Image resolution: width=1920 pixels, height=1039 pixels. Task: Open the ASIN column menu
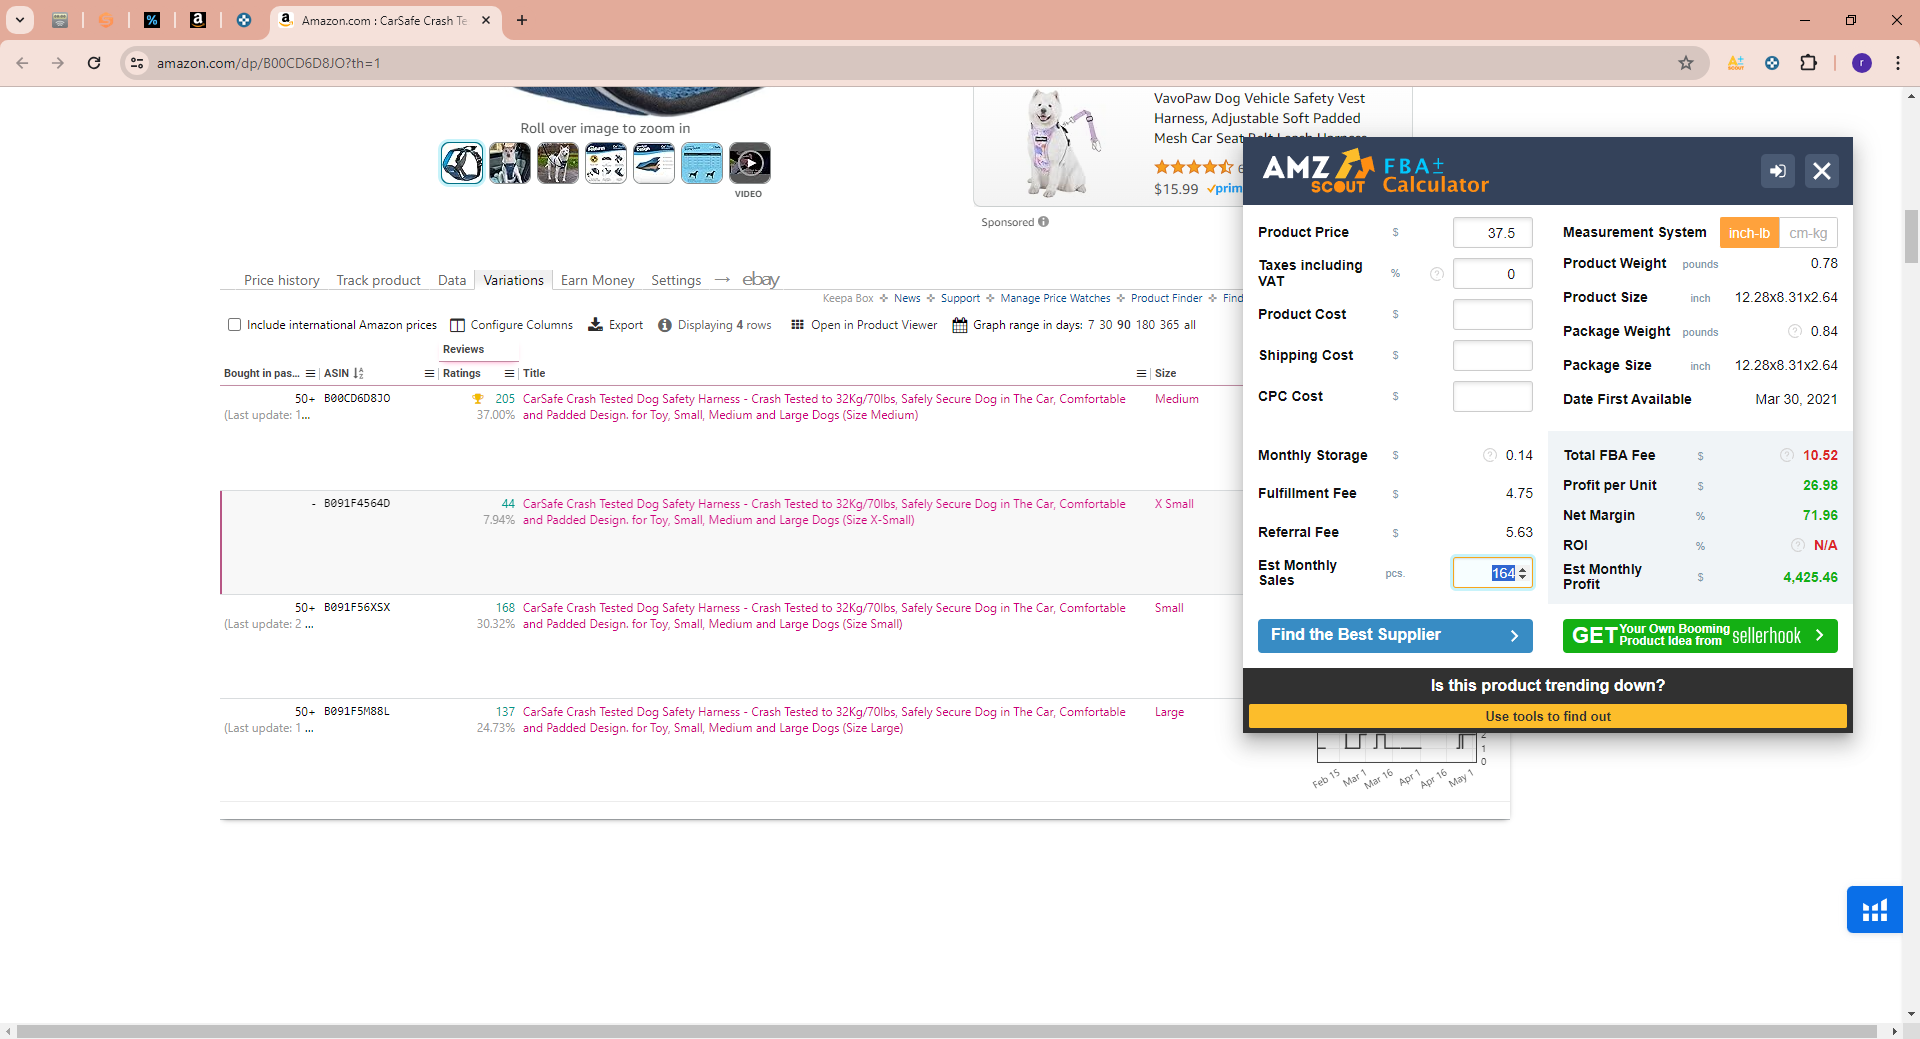click(x=430, y=374)
